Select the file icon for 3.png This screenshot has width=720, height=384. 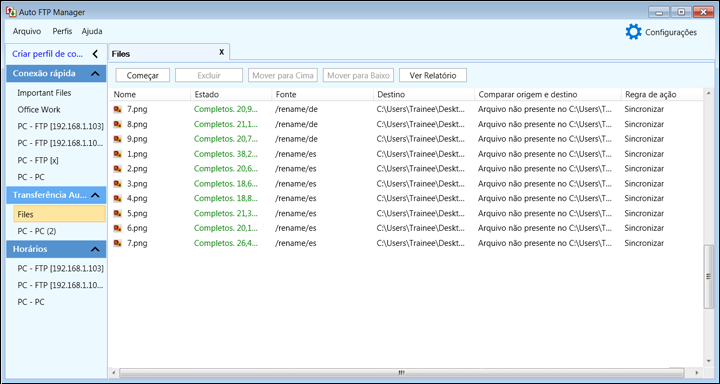click(x=118, y=184)
